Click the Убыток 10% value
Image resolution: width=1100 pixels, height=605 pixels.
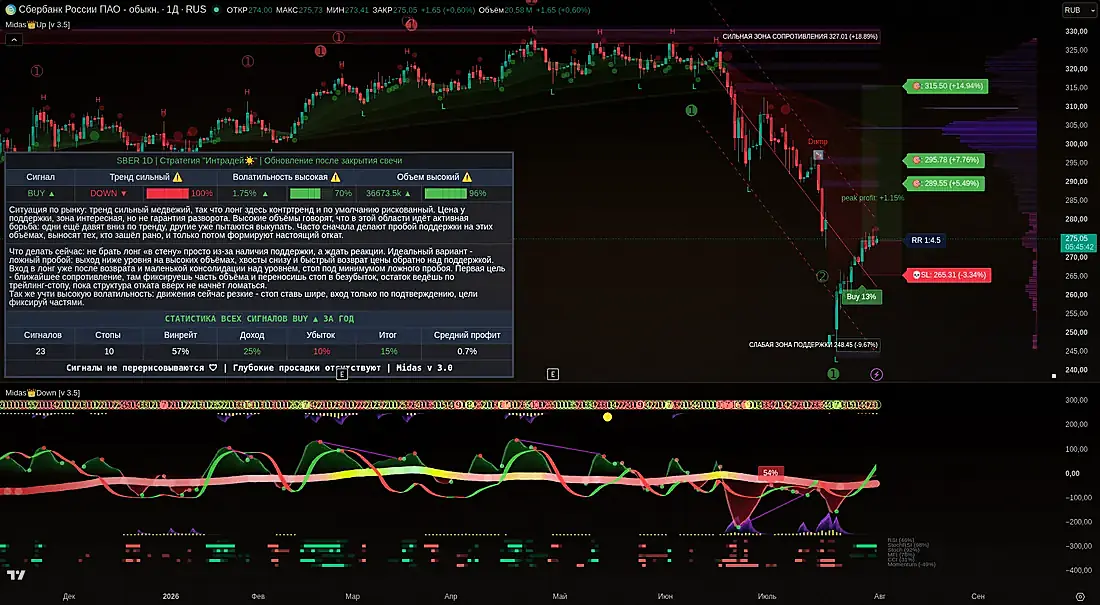(321, 351)
